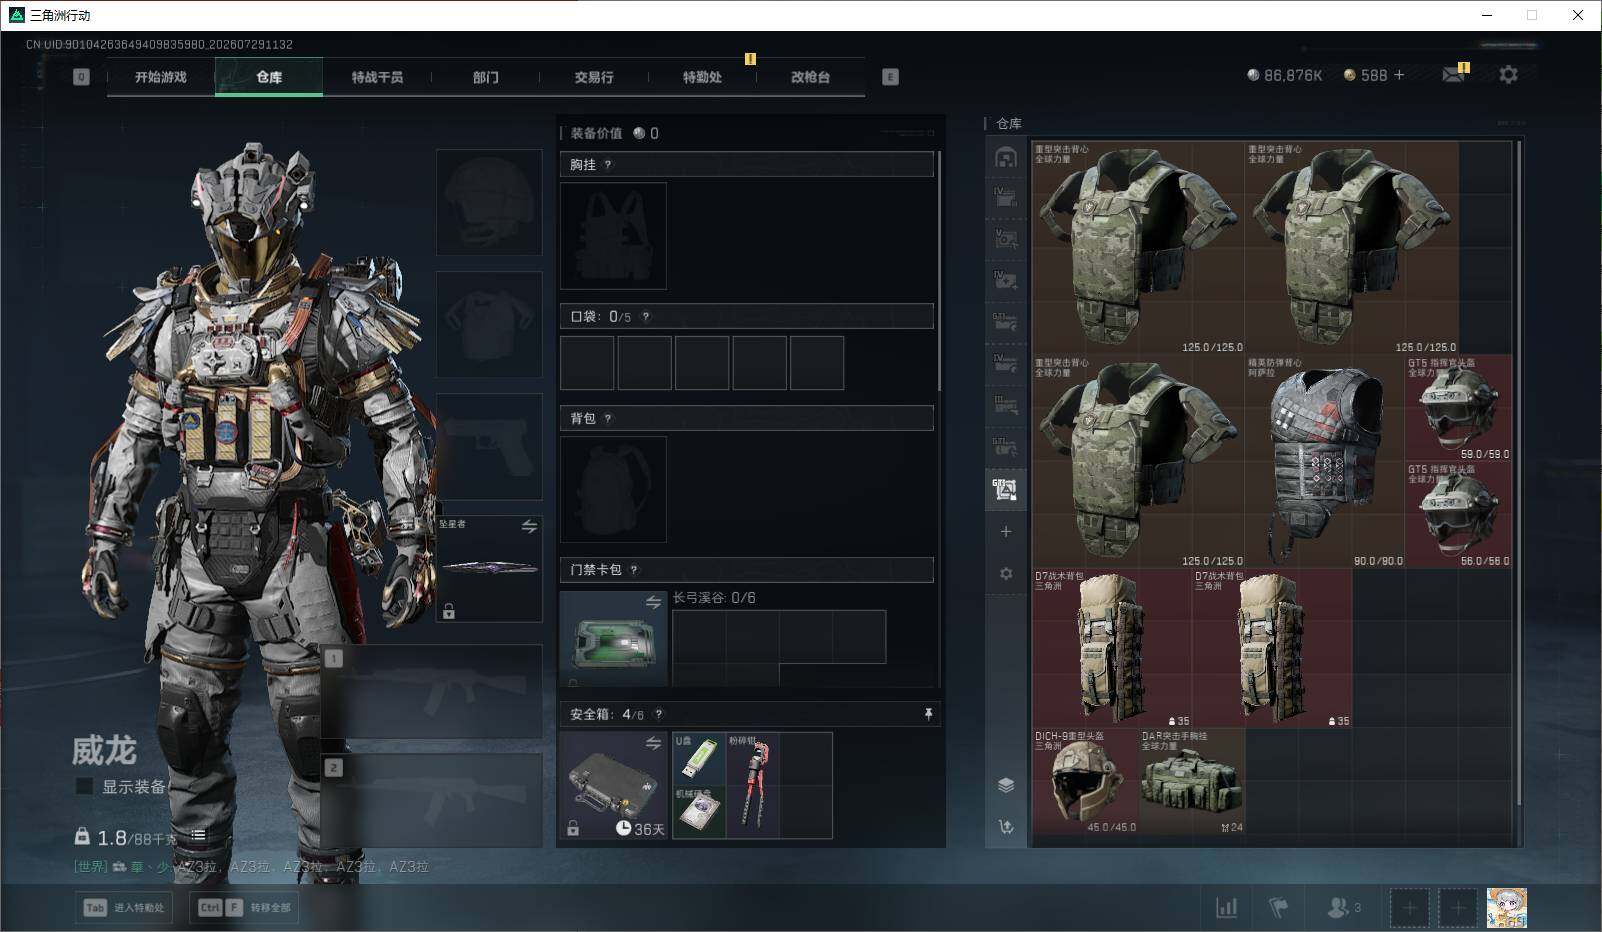Select the top-left 重型突击背心 armor
The height and width of the screenshot is (932, 1602).
pos(1138,248)
